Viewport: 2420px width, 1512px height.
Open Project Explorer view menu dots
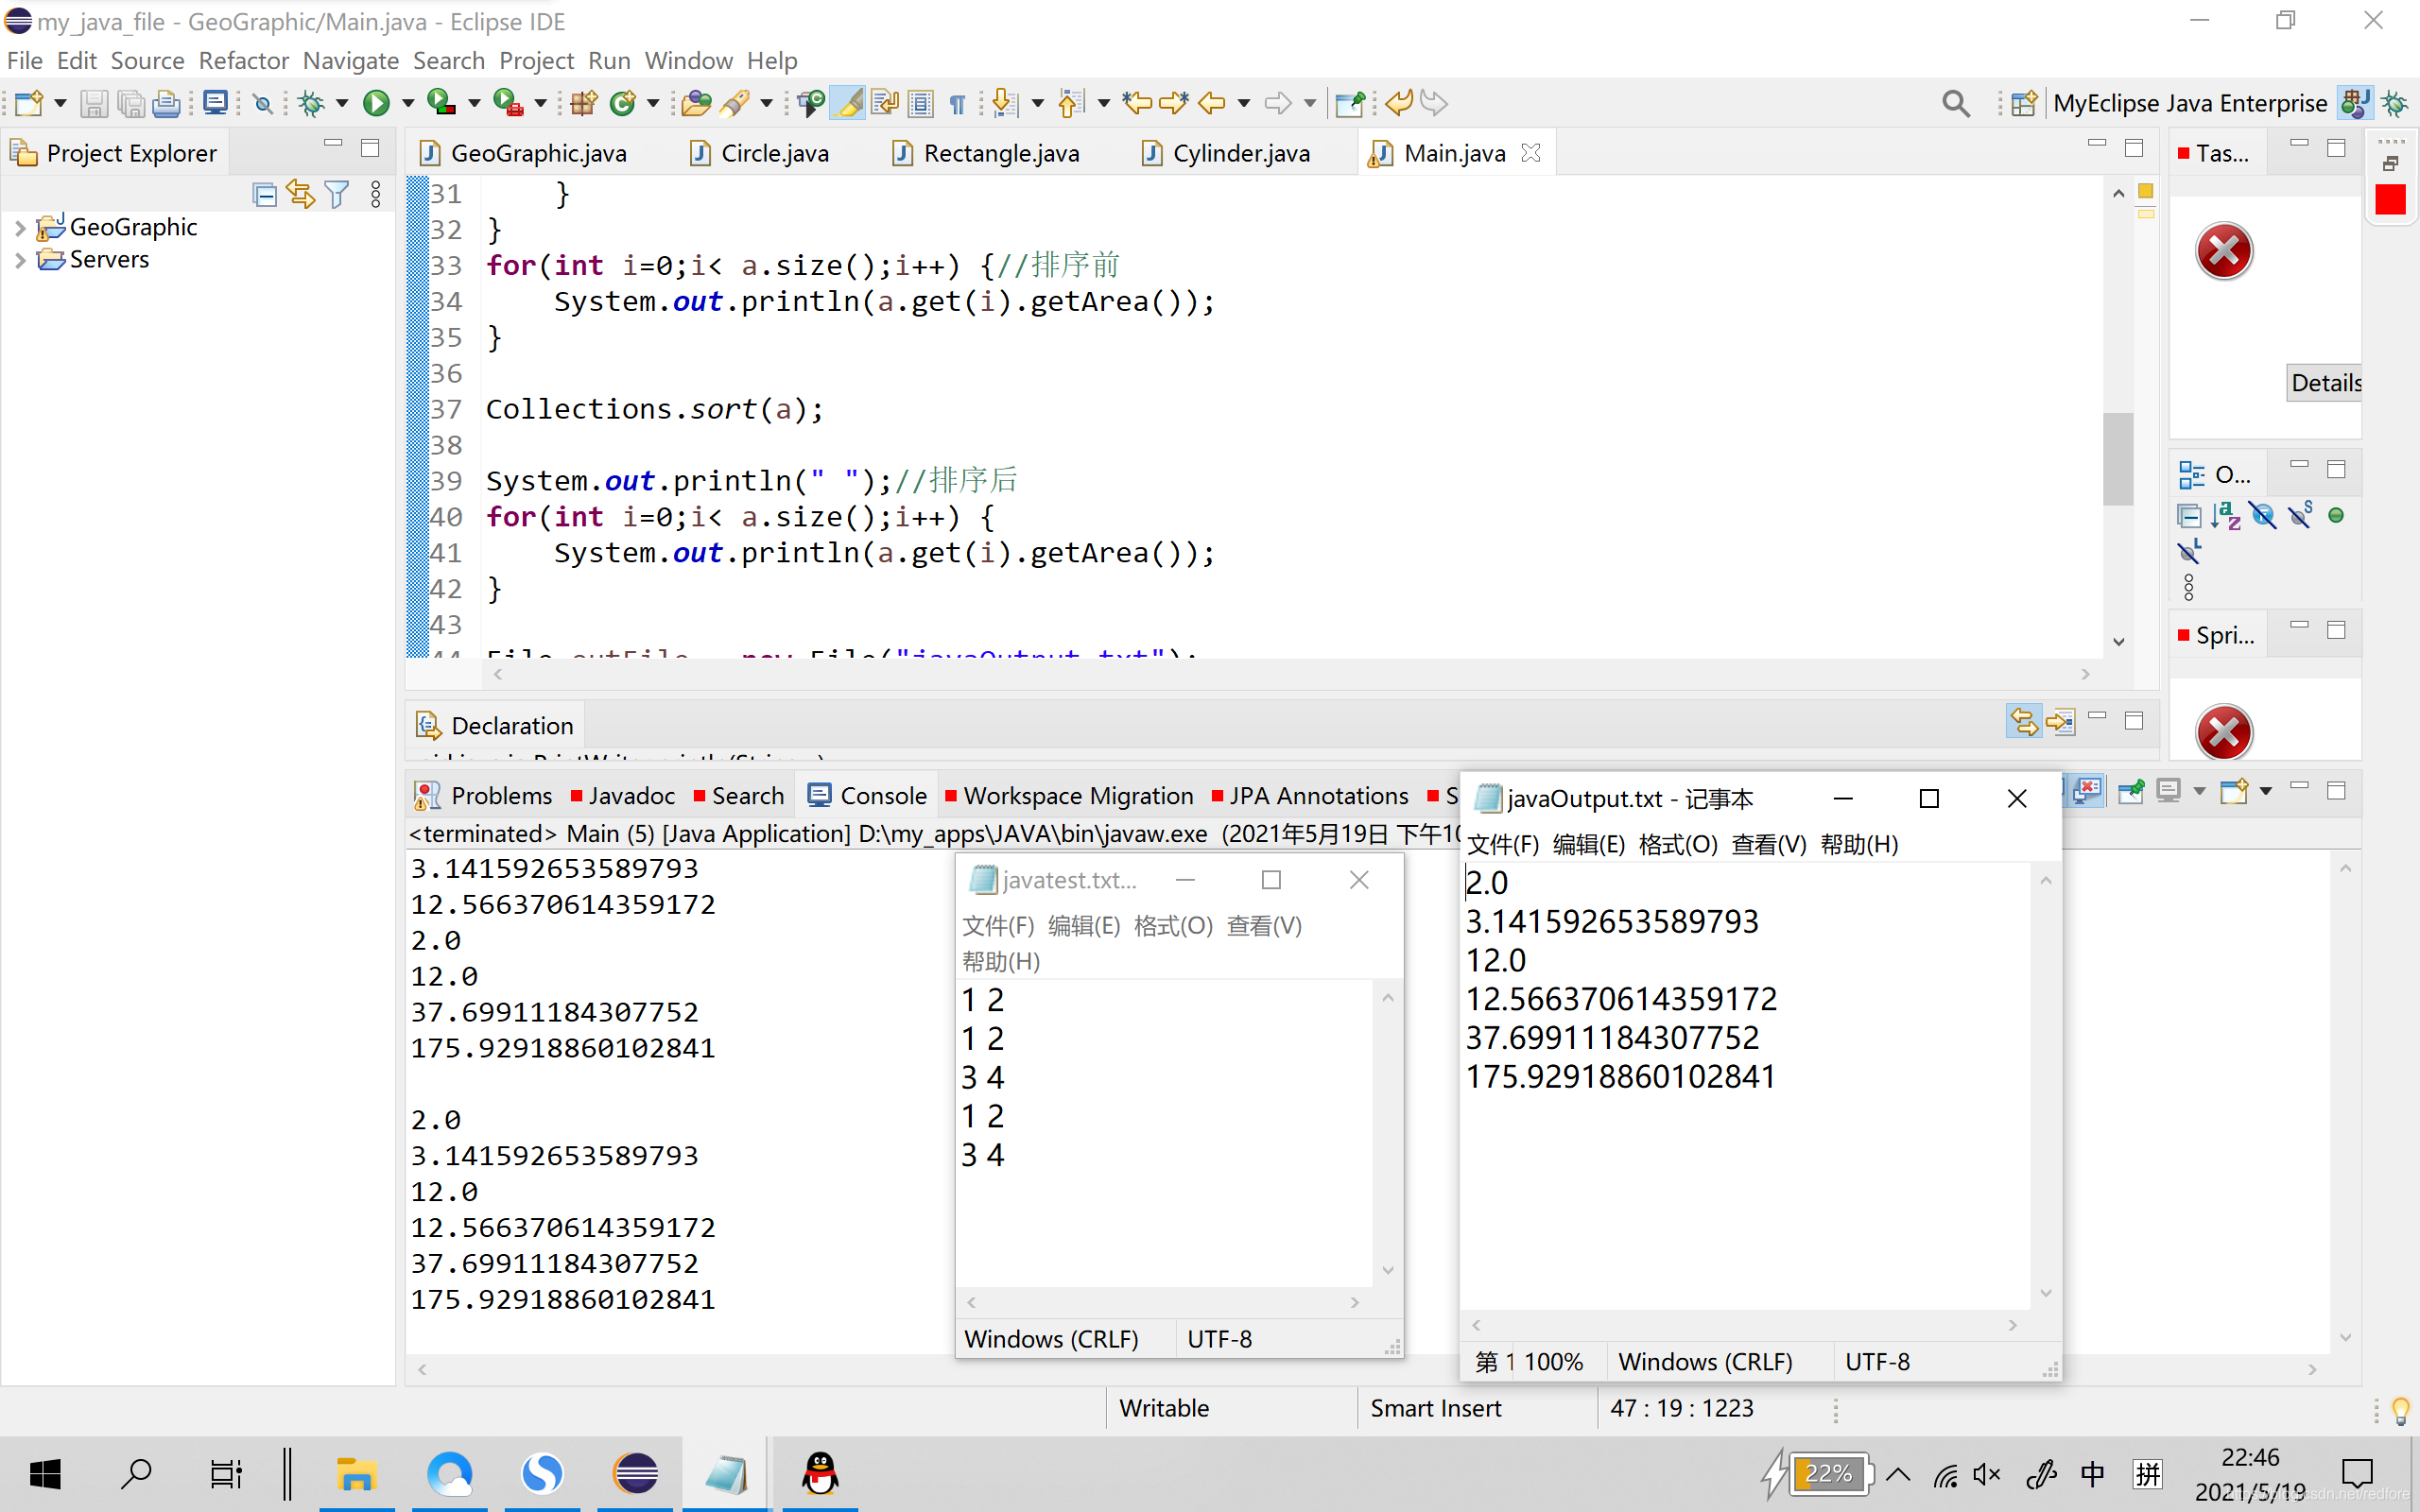pos(376,194)
